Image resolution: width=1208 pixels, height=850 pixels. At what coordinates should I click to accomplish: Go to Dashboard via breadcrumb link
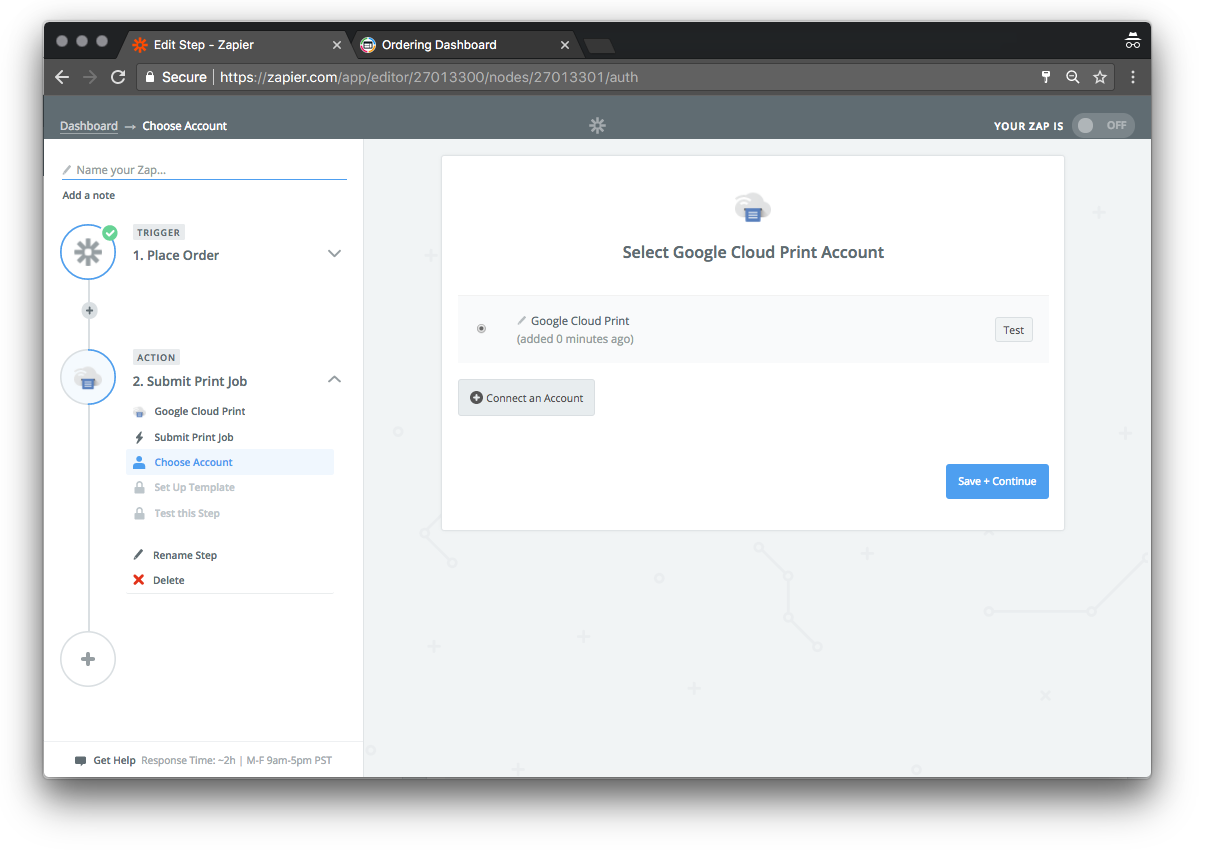click(89, 126)
